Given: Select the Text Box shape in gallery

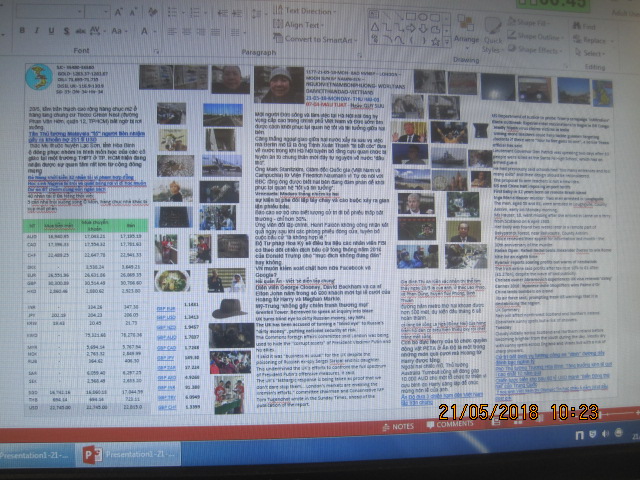Looking at the screenshot, I should coord(373,14).
